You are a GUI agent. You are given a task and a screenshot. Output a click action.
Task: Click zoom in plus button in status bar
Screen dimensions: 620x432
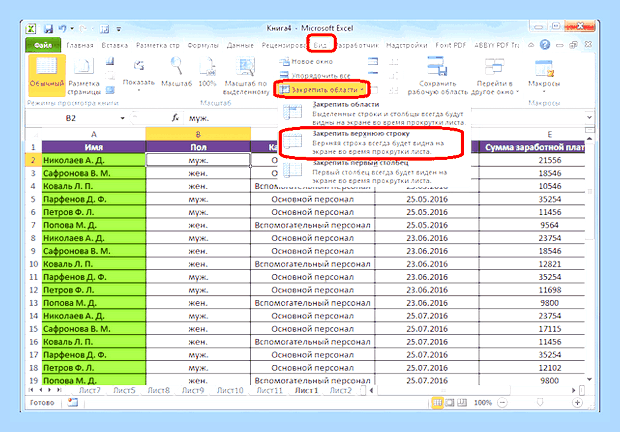click(x=577, y=403)
